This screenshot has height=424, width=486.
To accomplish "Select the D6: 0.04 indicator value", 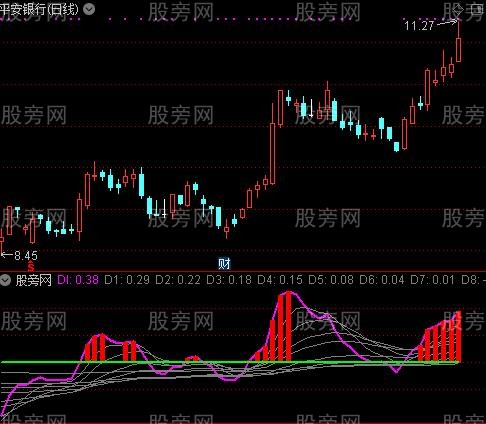I will [x=382, y=280].
